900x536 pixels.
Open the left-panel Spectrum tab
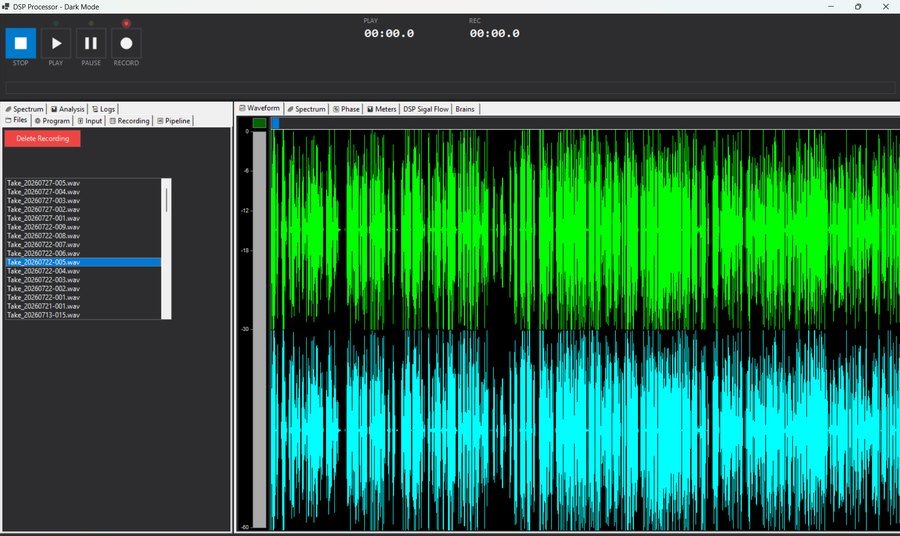[24, 108]
